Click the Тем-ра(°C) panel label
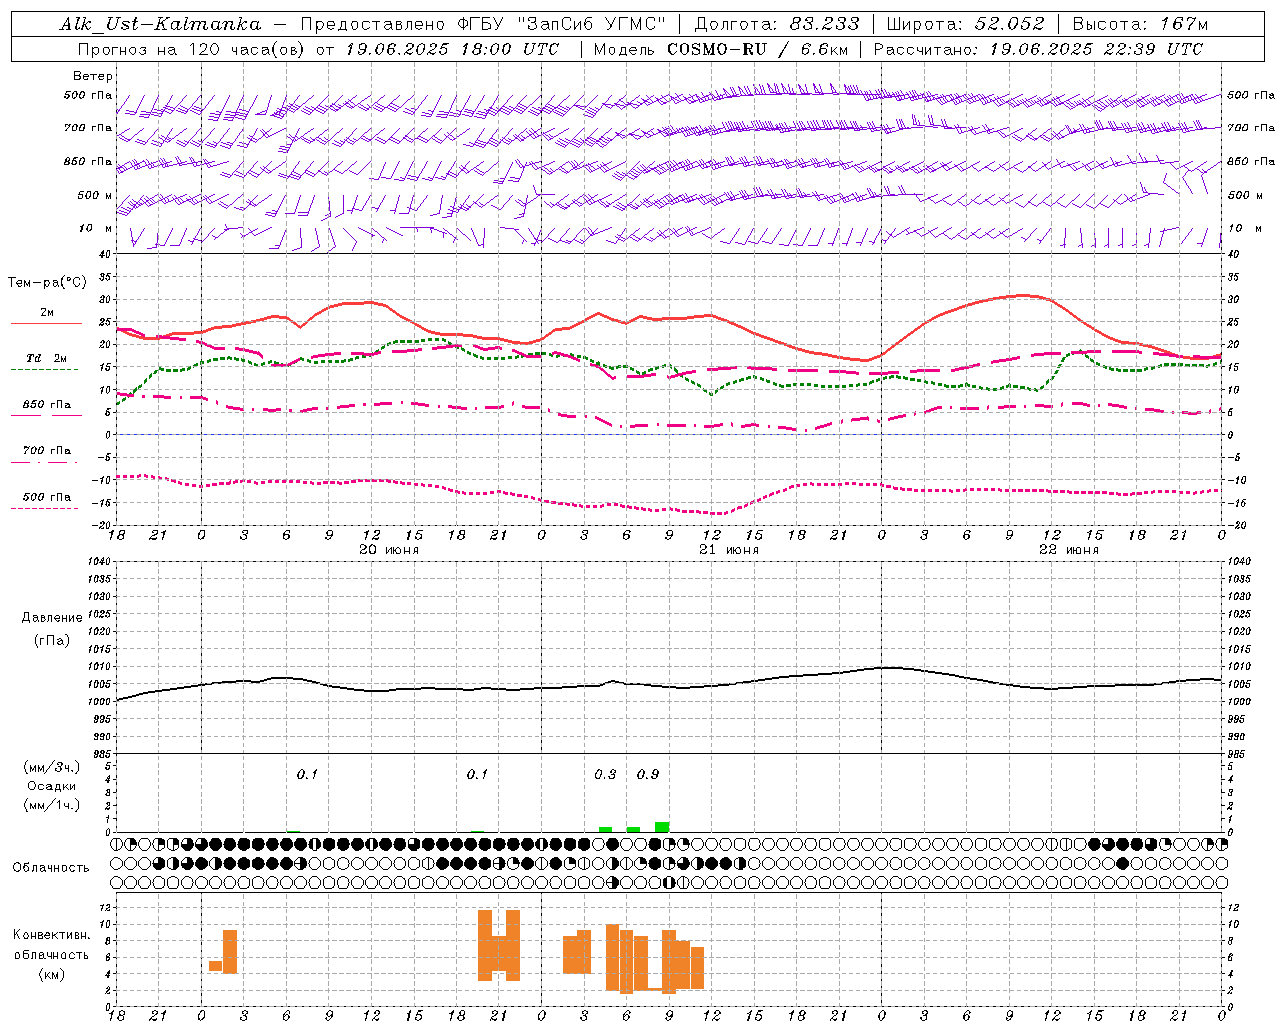This screenshot has height=1024, width=1280. (47, 283)
